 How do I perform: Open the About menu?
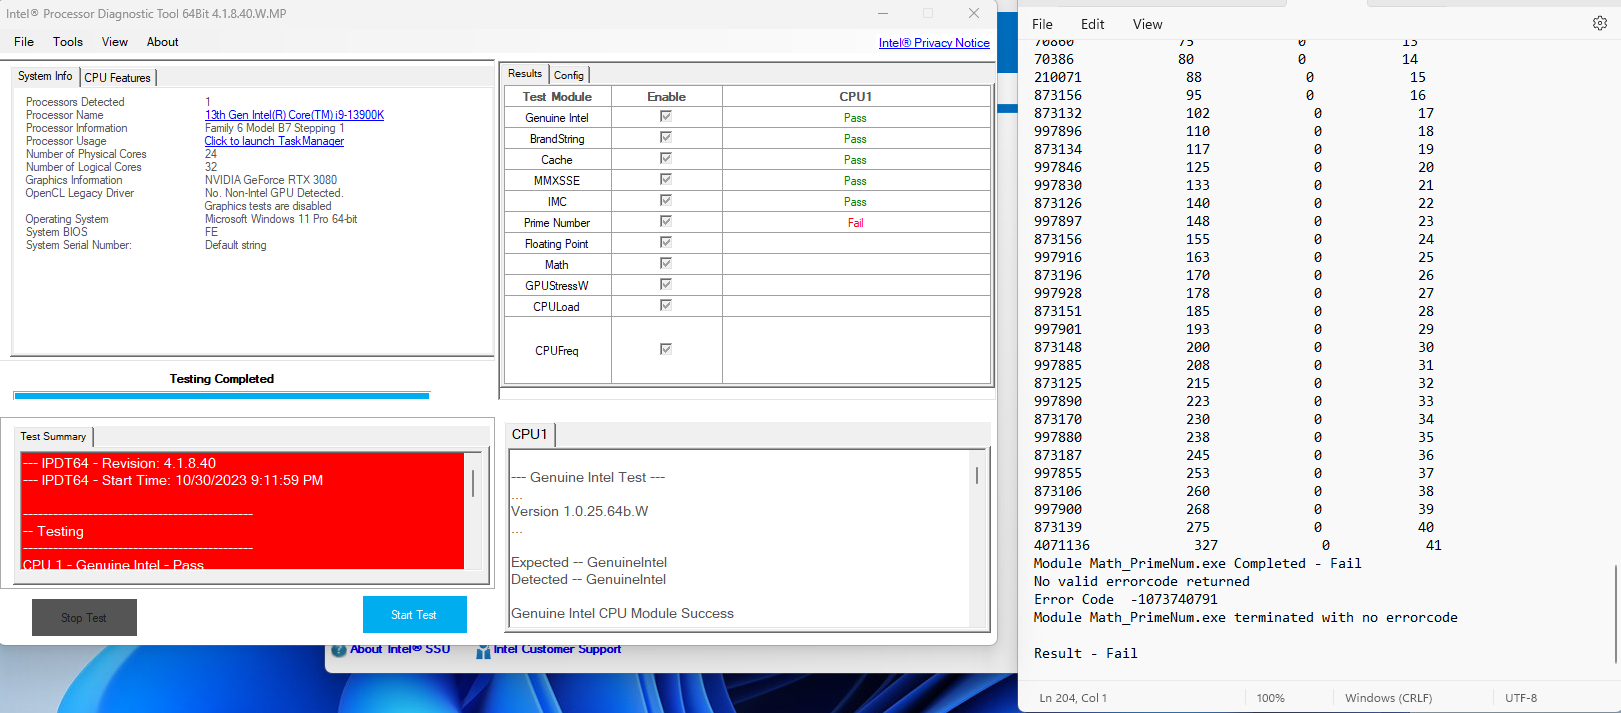click(162, 42)
